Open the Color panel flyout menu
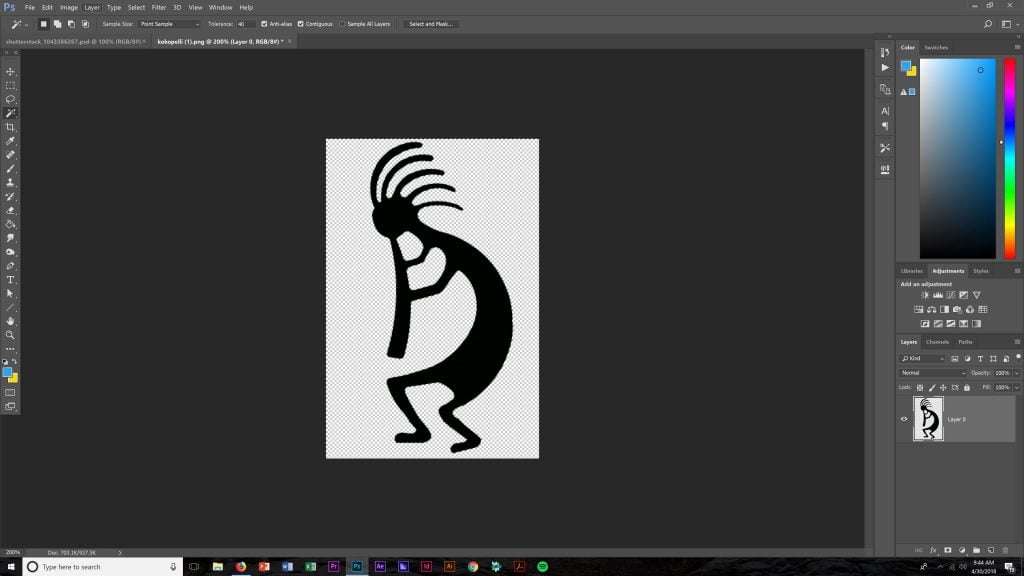 tap(1017, 47)
